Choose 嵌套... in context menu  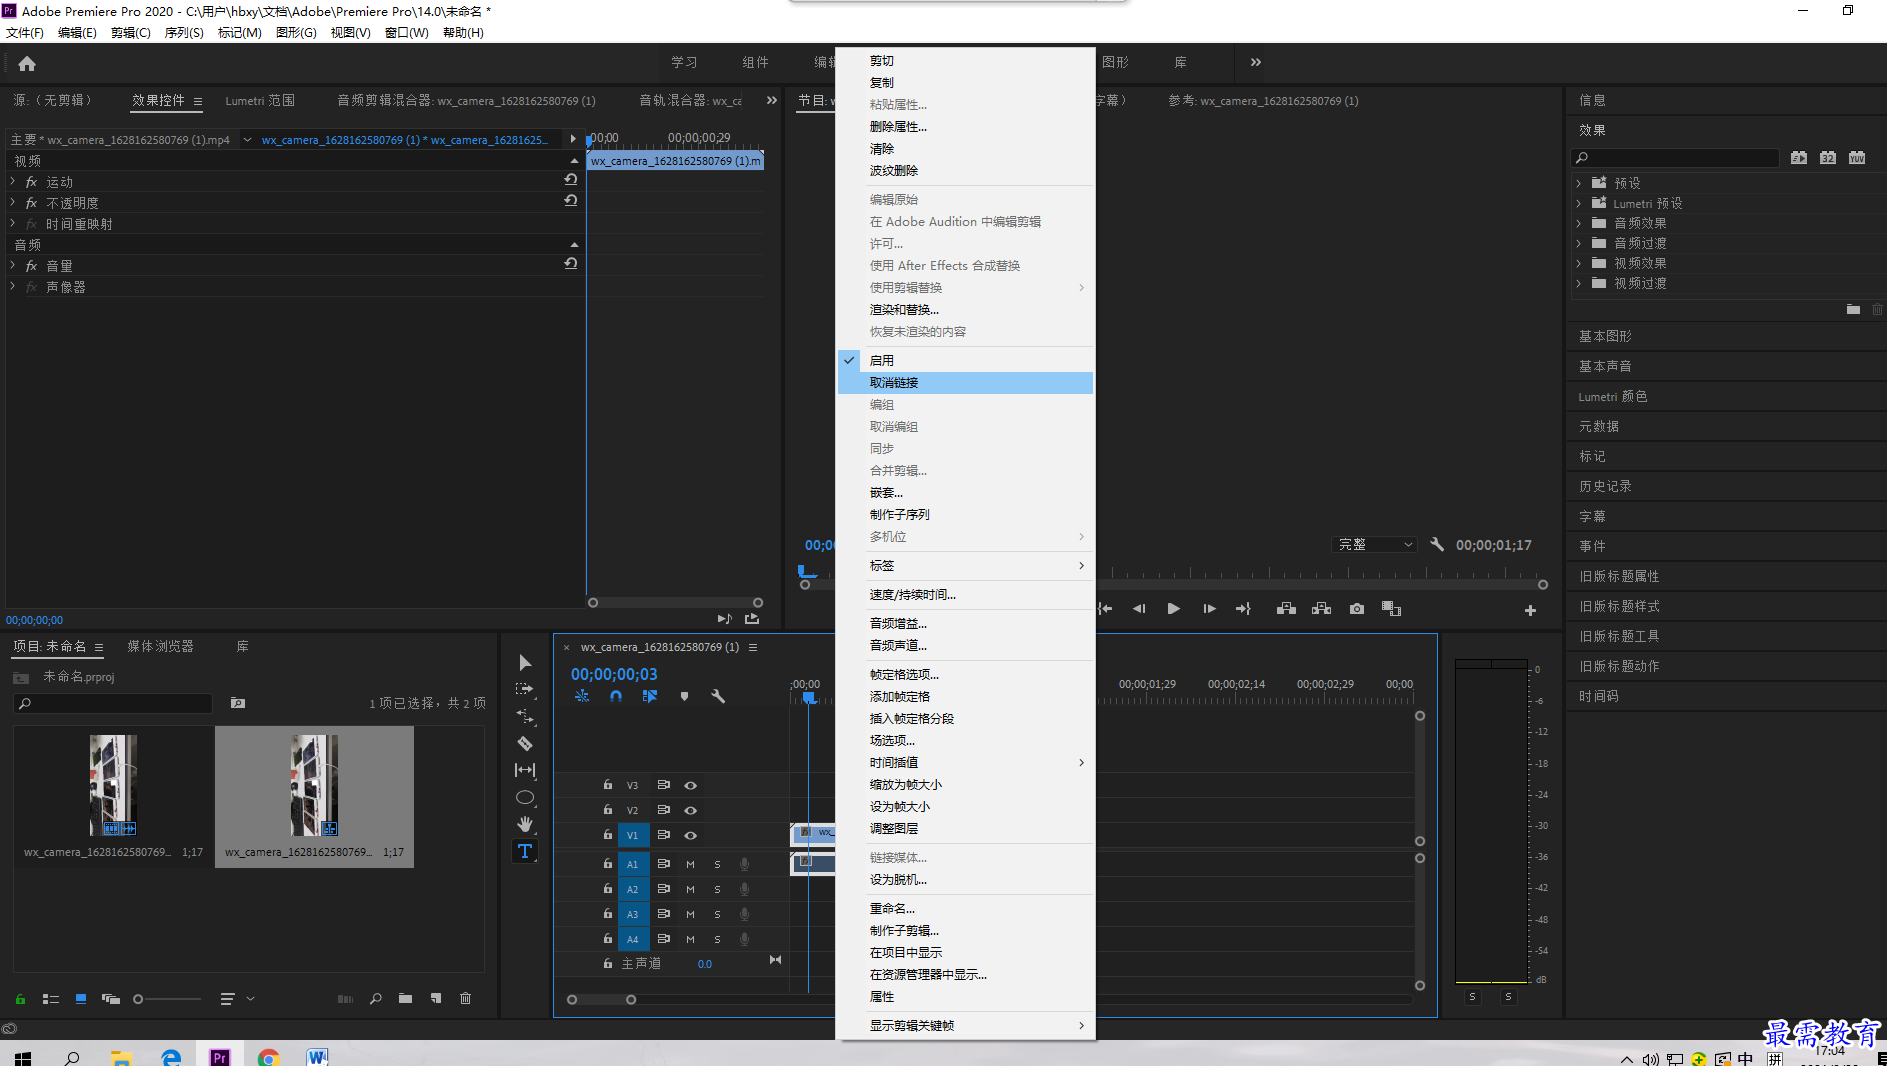[x=965, y=492]
